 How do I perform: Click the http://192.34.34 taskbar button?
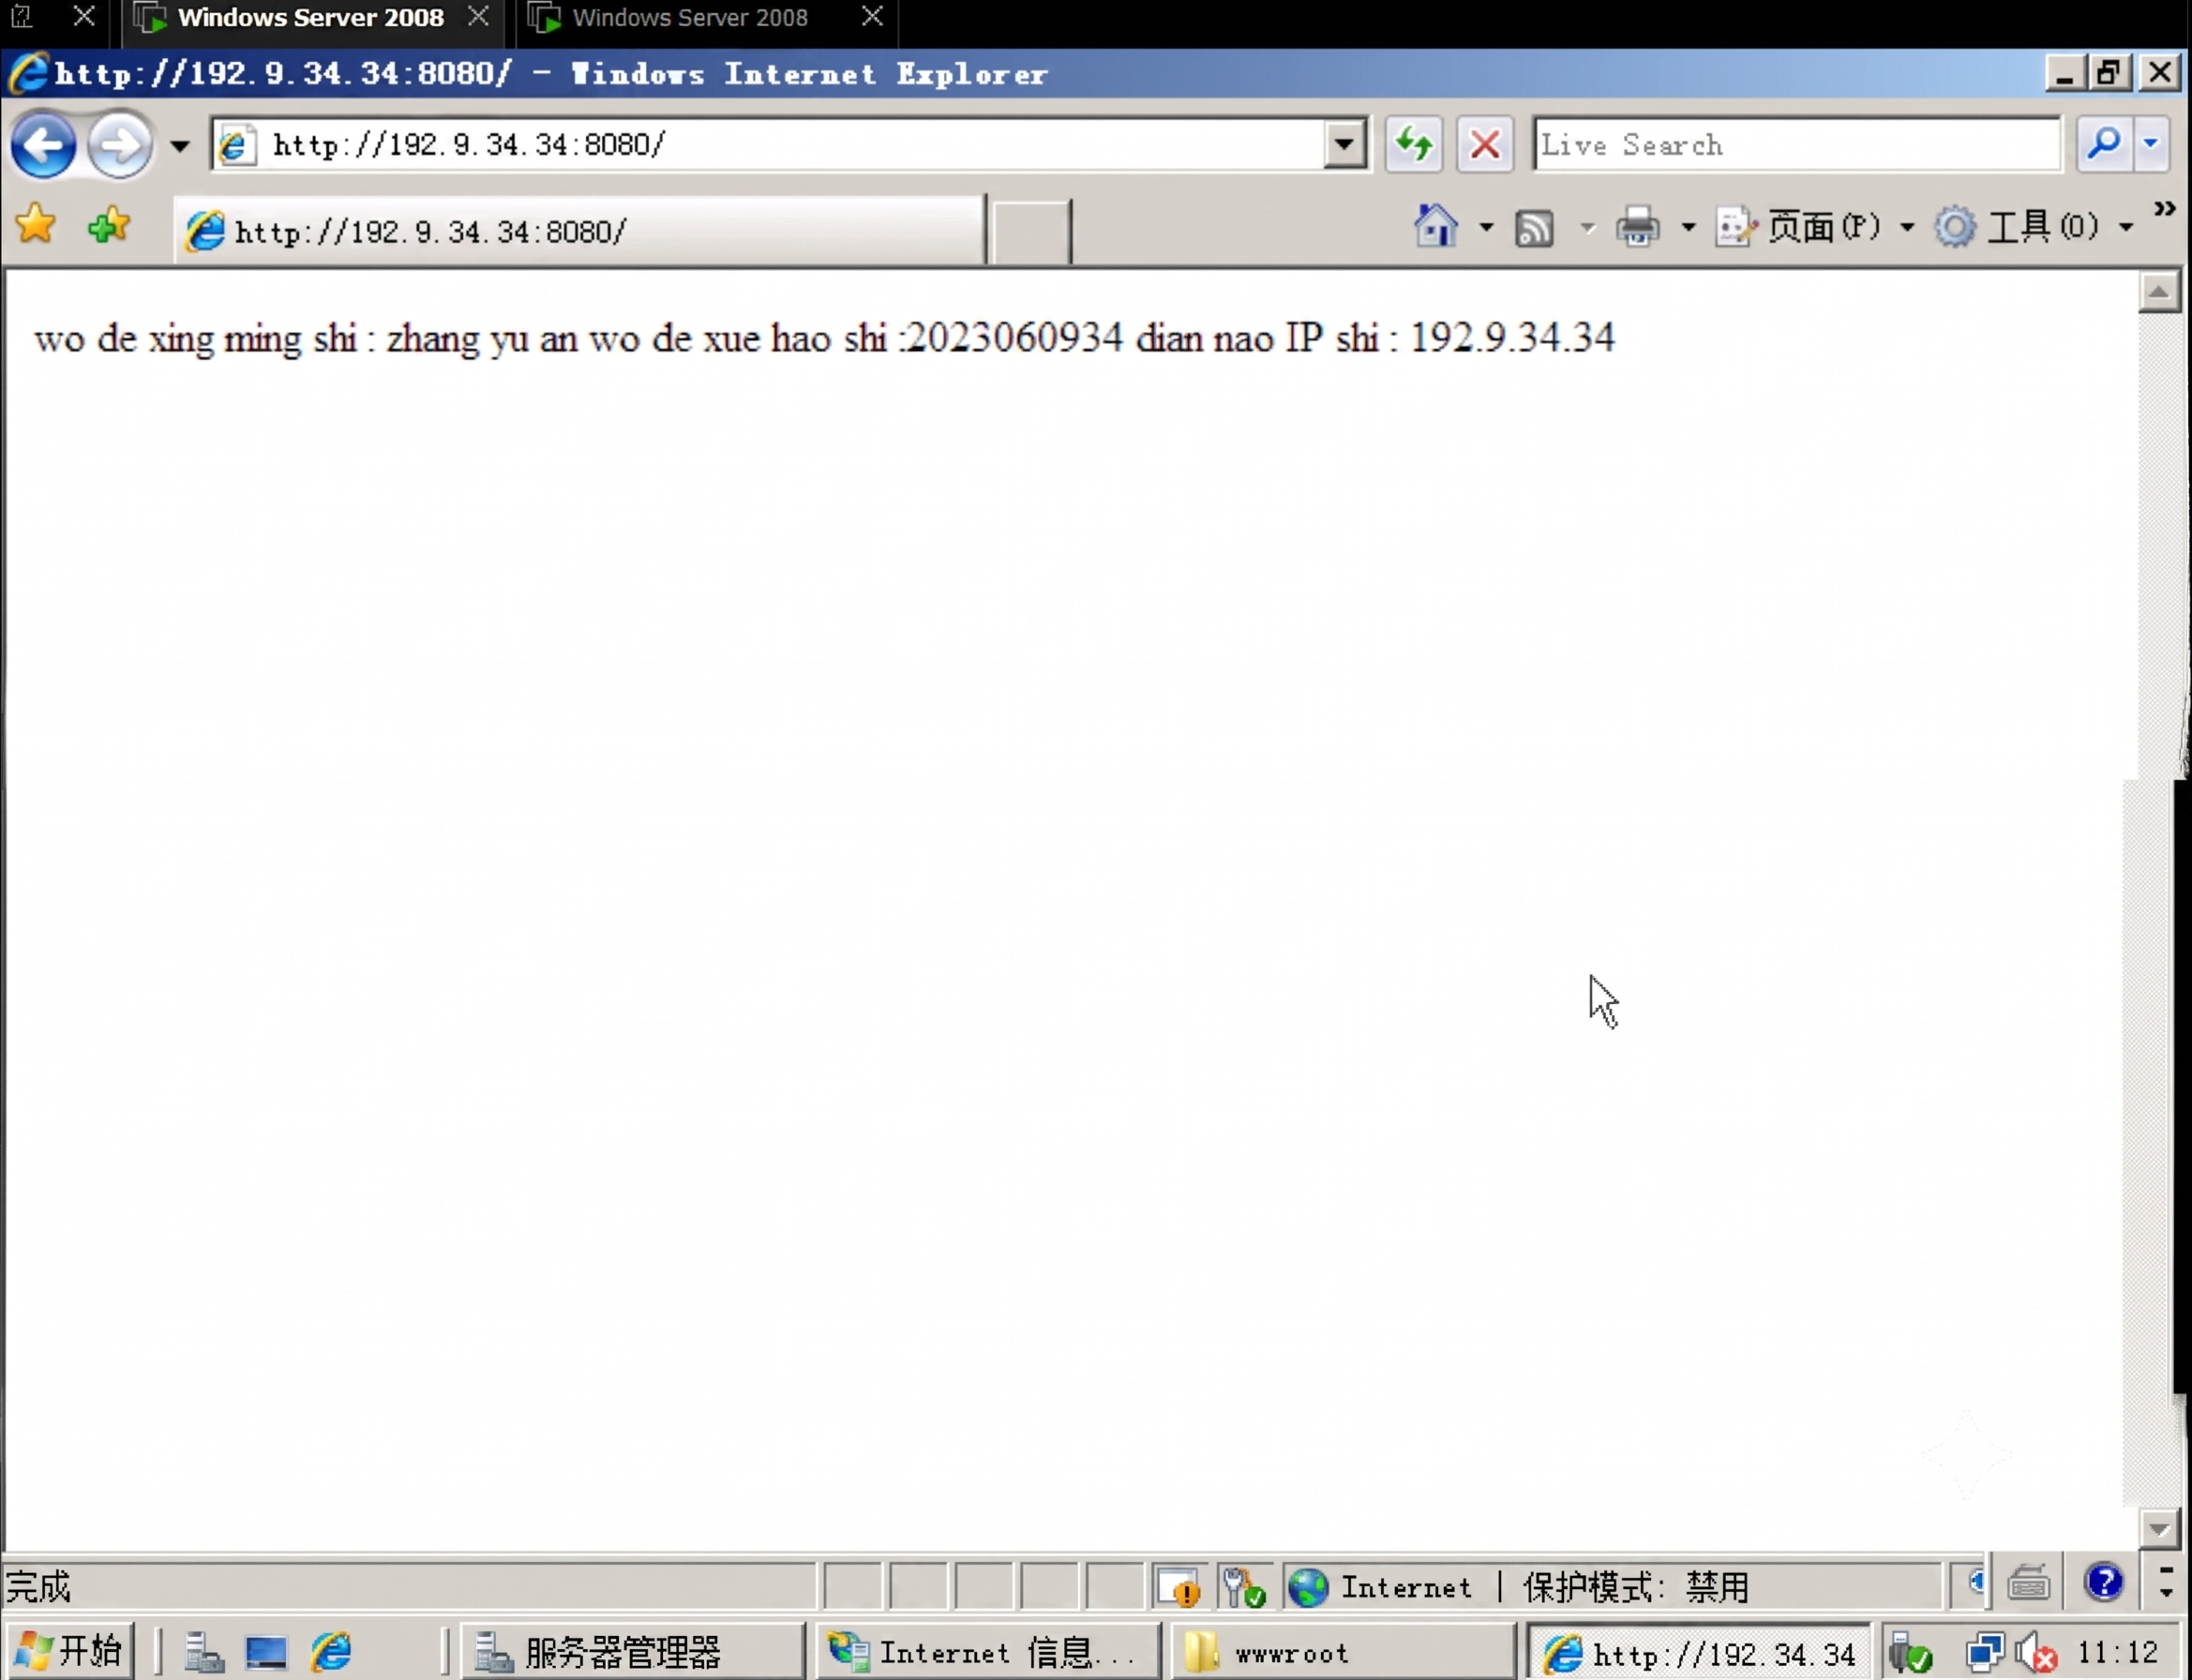click(x=1698, y=1653)
